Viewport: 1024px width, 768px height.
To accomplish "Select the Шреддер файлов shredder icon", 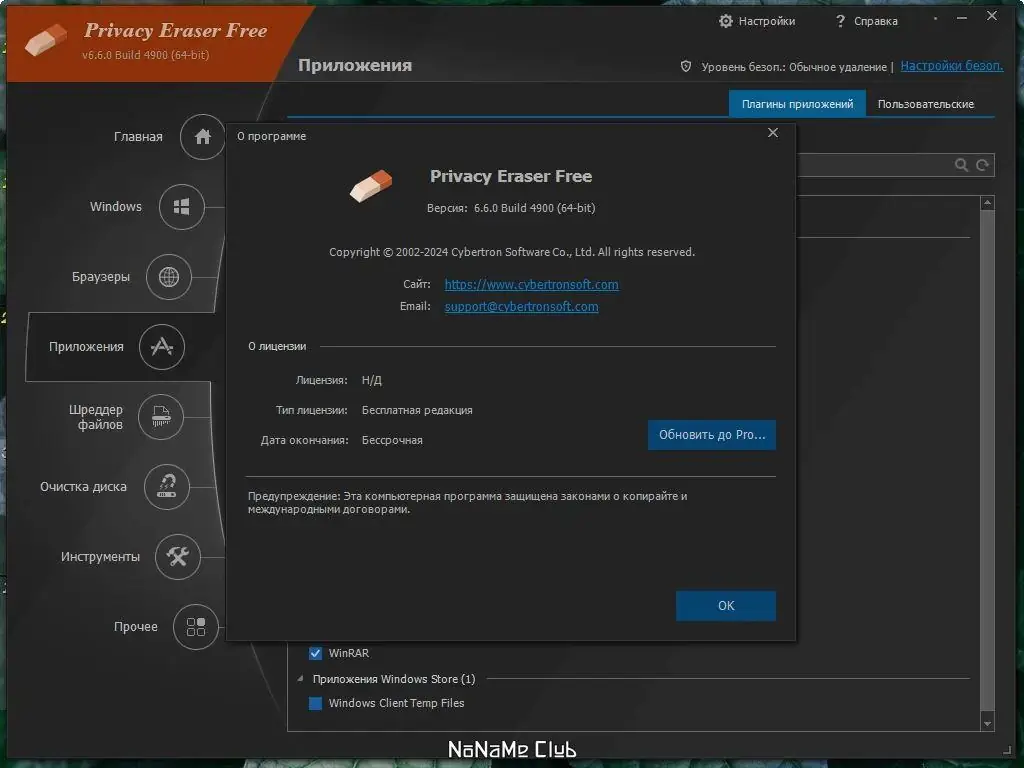I will click(x=160, y=417).
